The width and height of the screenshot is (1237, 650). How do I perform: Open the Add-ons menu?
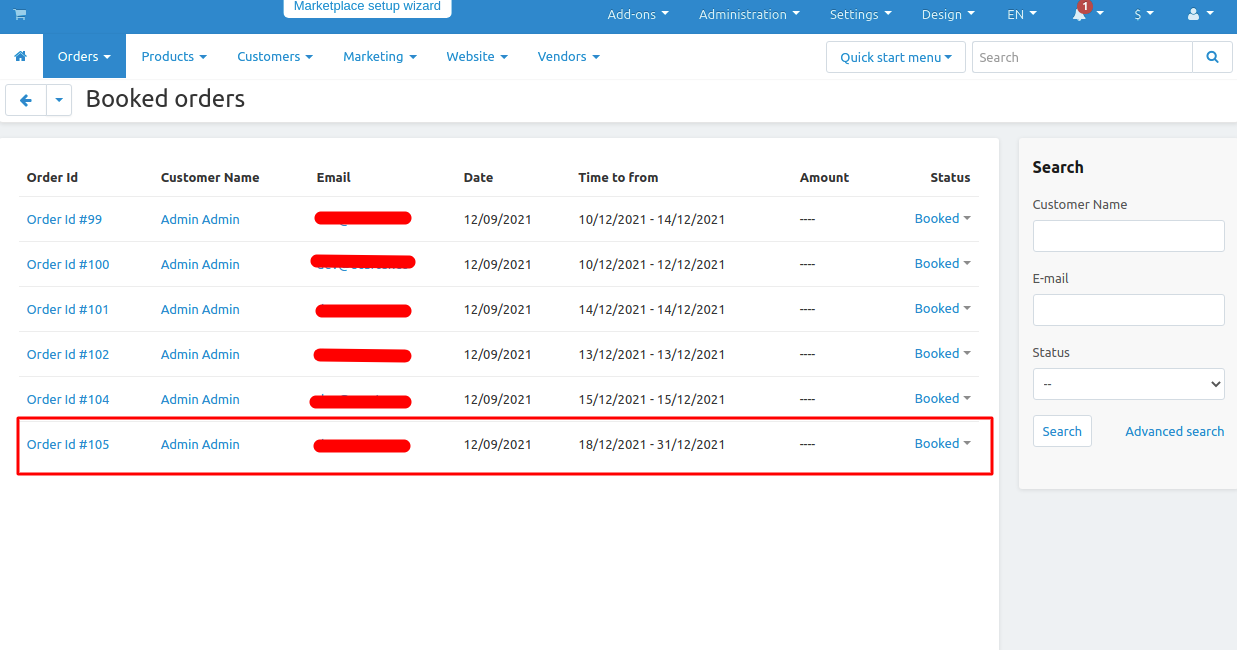638,14
